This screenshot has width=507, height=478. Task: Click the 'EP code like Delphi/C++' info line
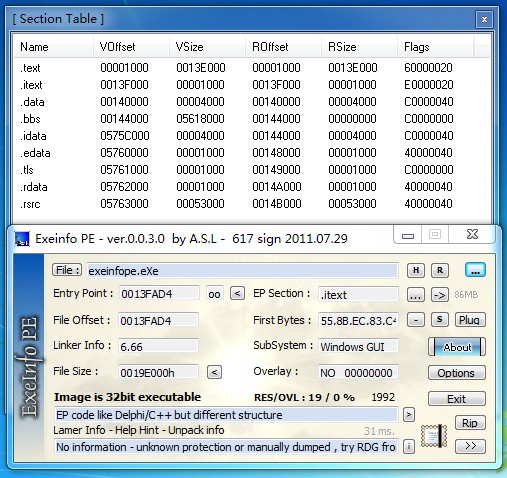pos(226,415)
